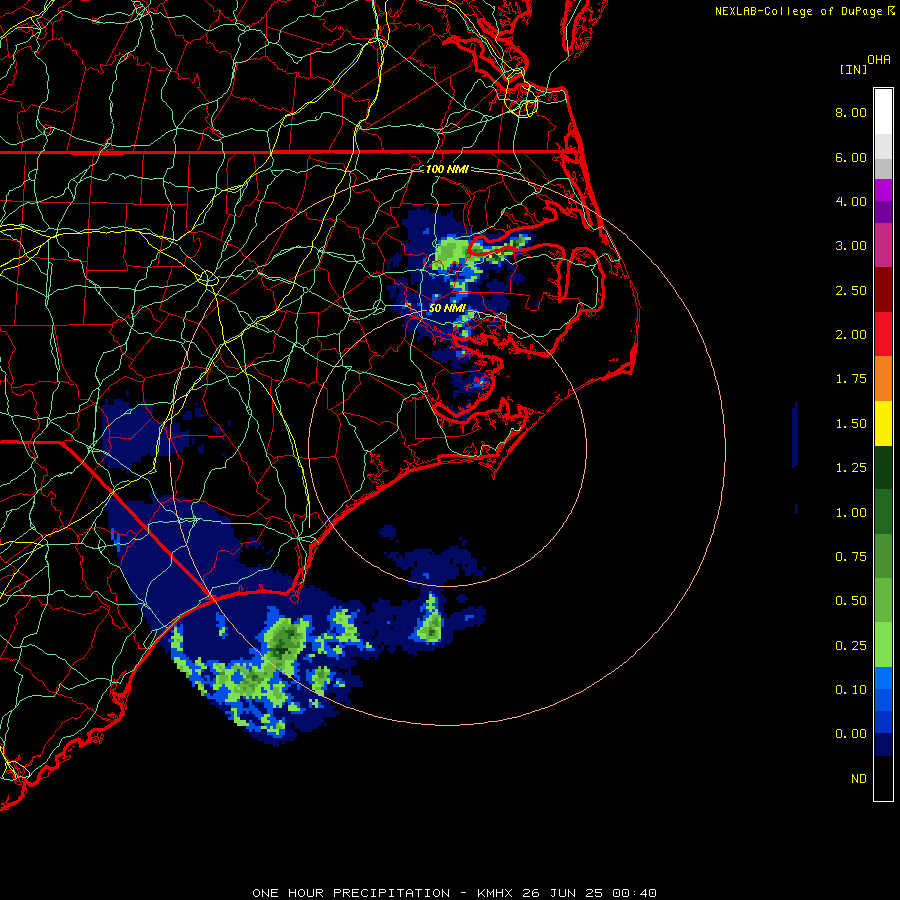Click the KMHX station identifier in the caption
The width and height of the screenshot is (900, 900).
click(499, 893)
